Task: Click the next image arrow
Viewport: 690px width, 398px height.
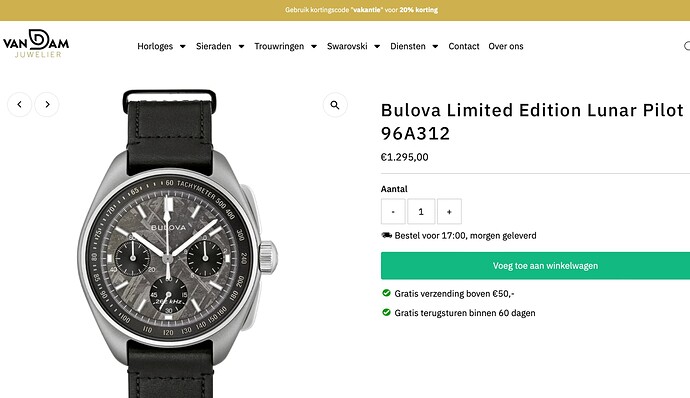Action: tap(47, 104)
